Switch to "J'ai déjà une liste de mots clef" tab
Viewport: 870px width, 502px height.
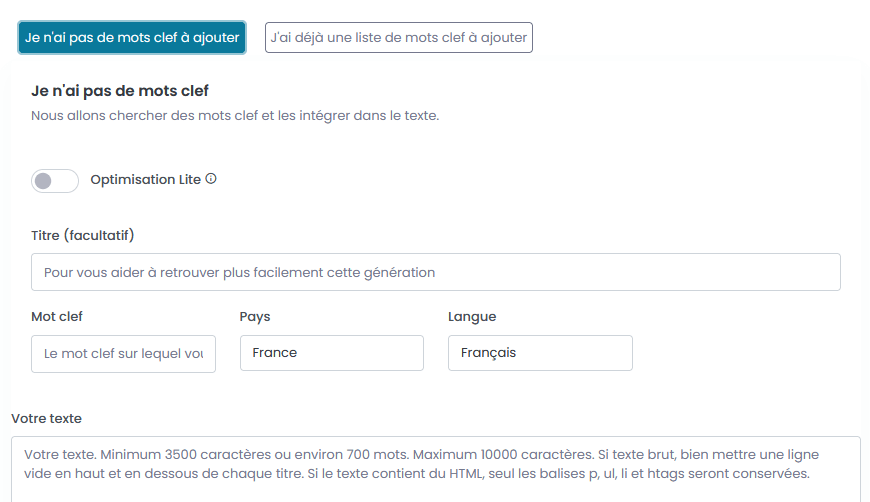(398, 38)
